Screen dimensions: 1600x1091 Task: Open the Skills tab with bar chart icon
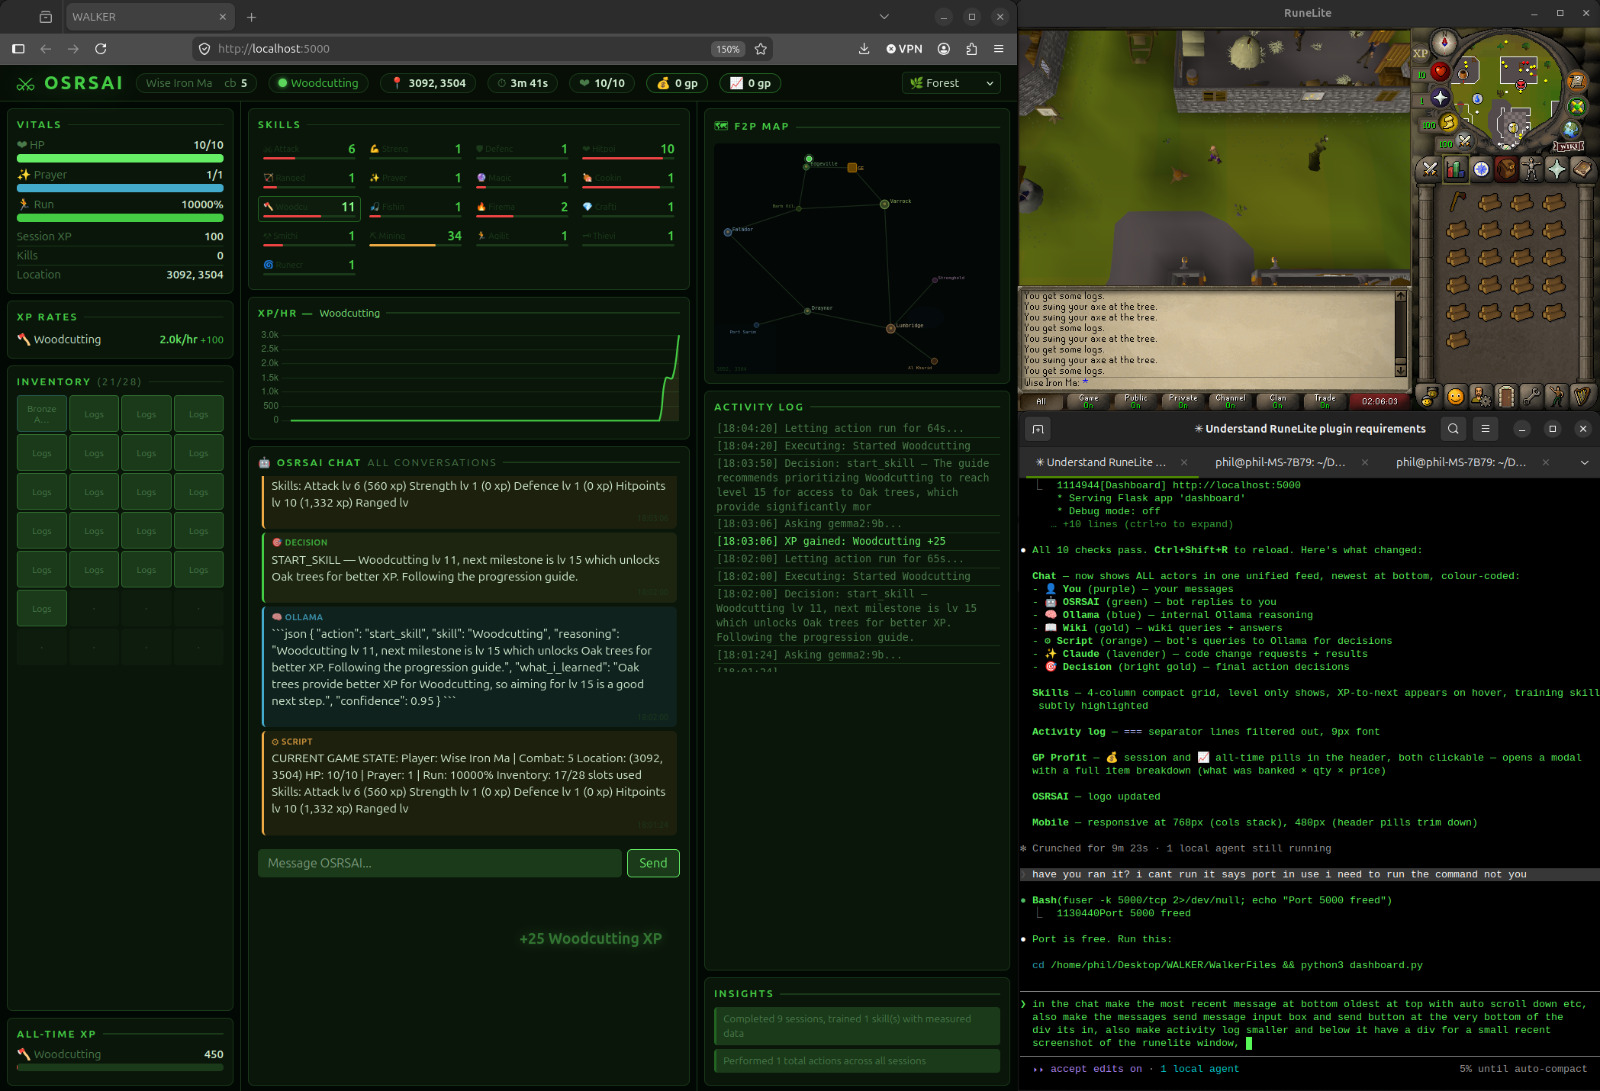pos(1455,169)
